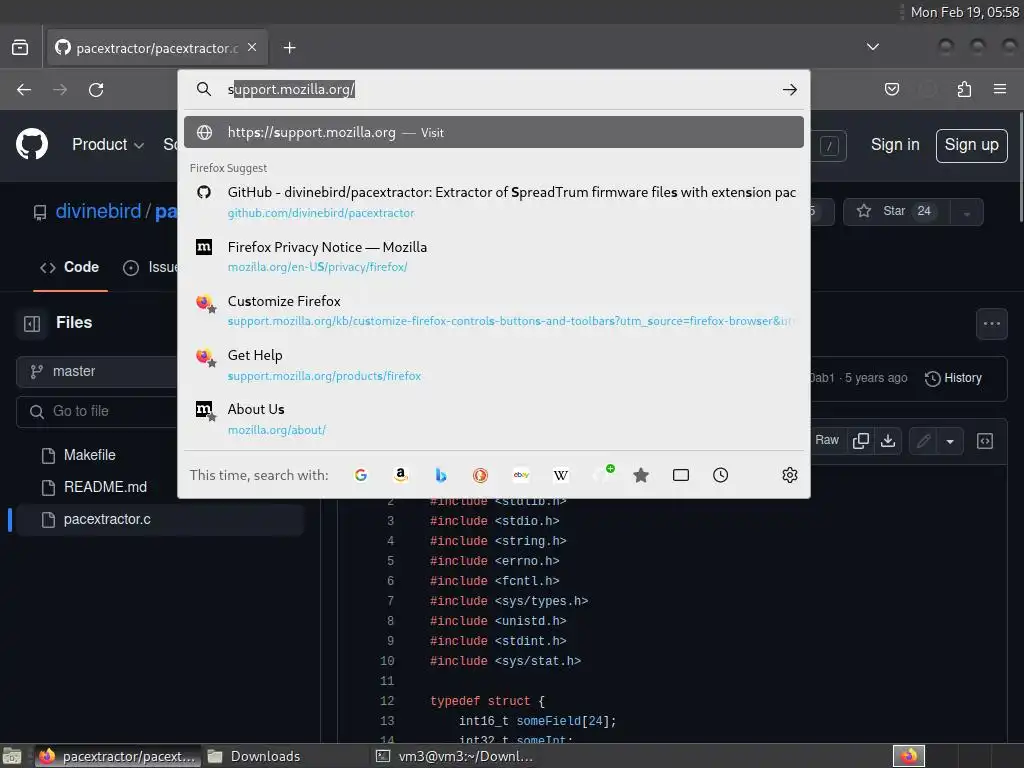Click the Sign up button
This screenshot has height=768, width=1024.
tap(971, 145)
